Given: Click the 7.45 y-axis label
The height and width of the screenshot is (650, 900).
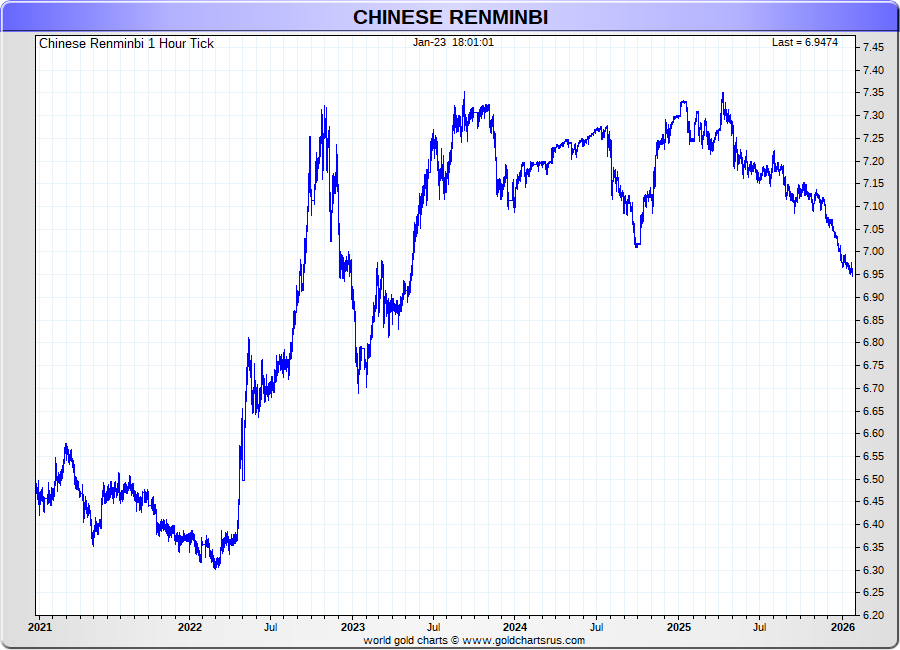Looking at the screenshot, I should tap(873, 48).
